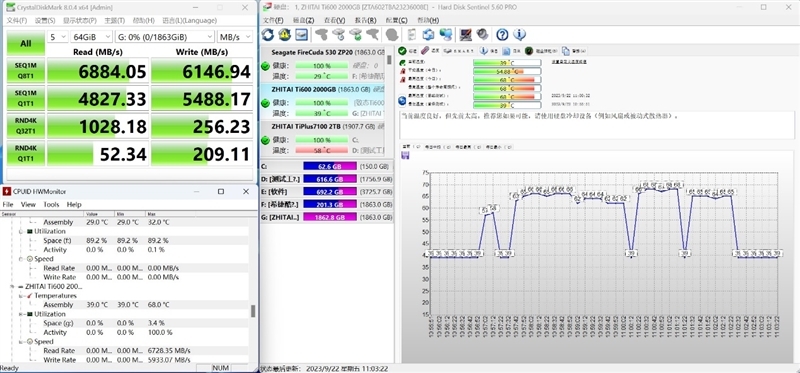
Task: Click the E: partition bar showing 692.2 GB
Action: tap(329, 191)
